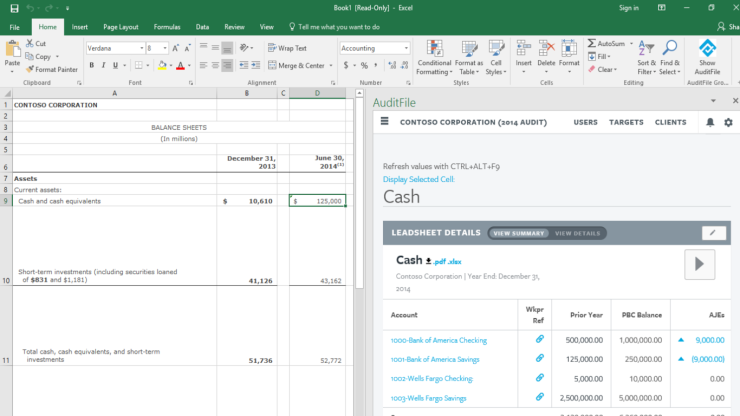Increase the cell indent

255,65
